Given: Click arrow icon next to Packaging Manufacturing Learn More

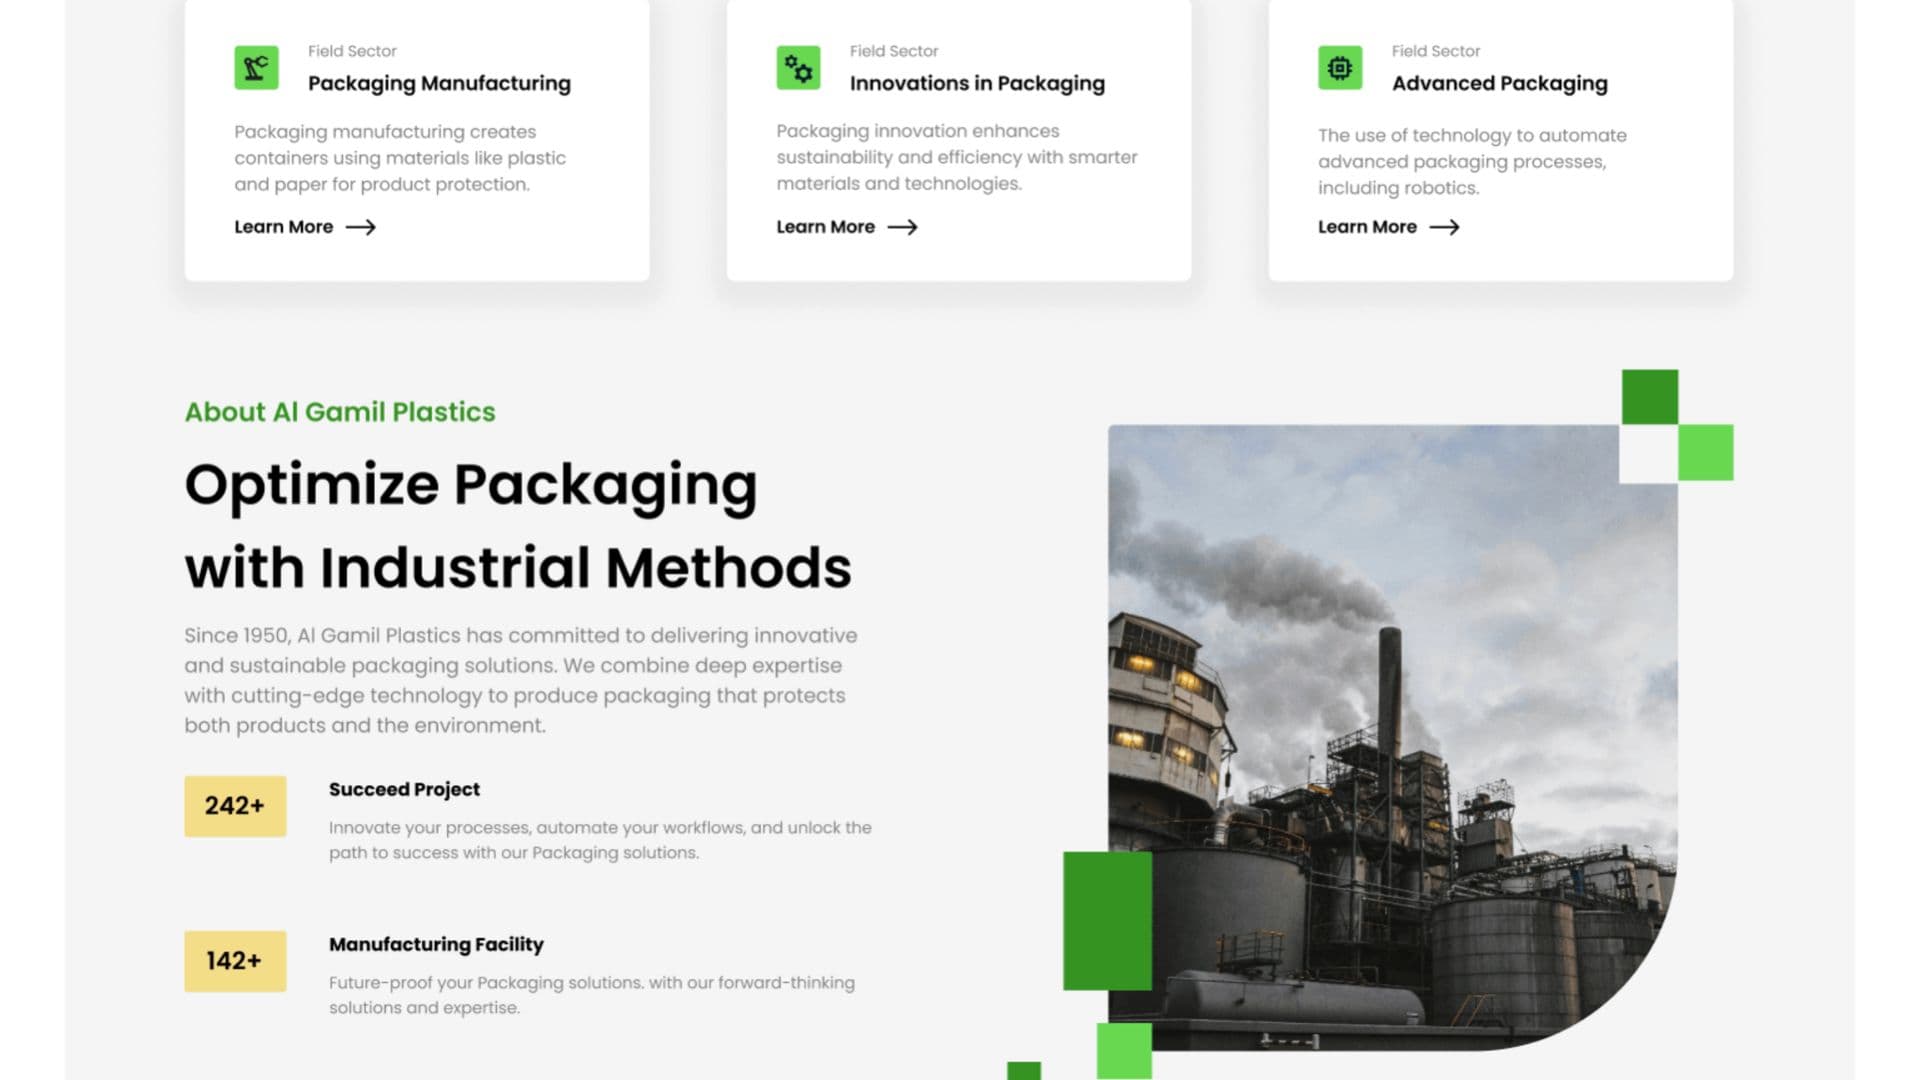Looking at the screenshot, I should 361,227.
